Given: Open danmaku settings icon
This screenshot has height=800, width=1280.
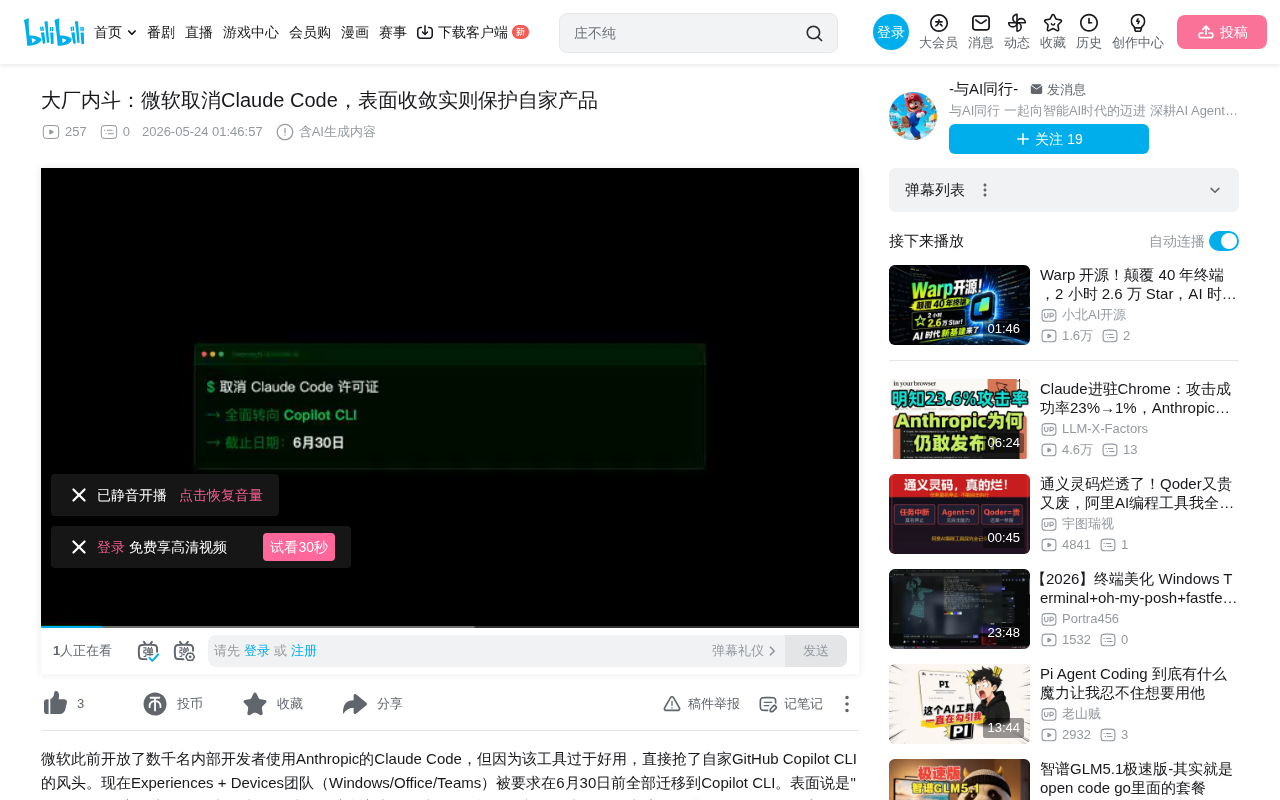Looking at the screenshot, I should [x=184, y=651].
